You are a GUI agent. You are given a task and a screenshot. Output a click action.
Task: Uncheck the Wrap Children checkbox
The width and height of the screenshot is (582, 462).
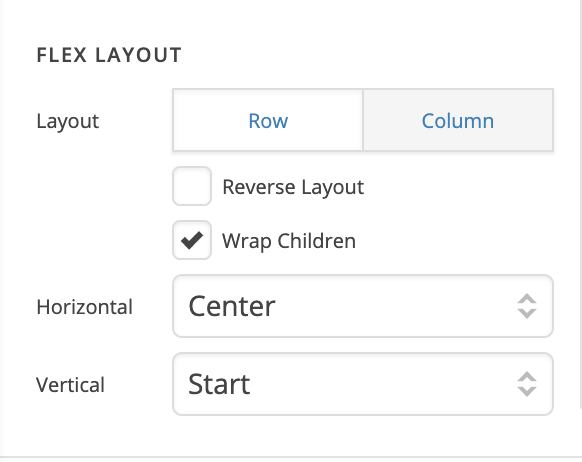[192, 240]
